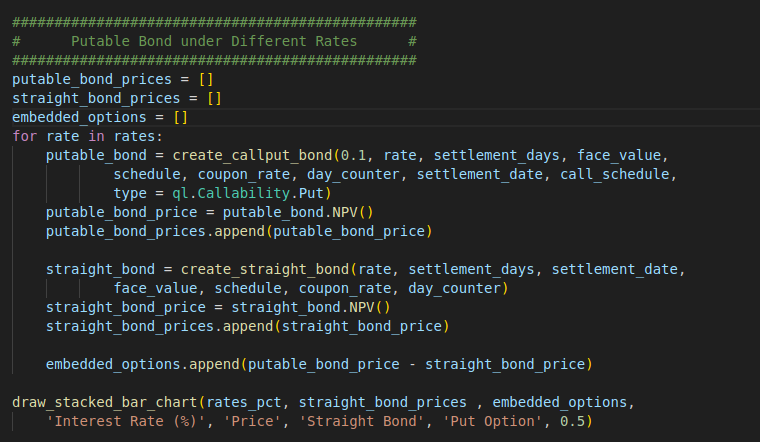Click the straight_bond_prices.append line

[x=247, y=327]
